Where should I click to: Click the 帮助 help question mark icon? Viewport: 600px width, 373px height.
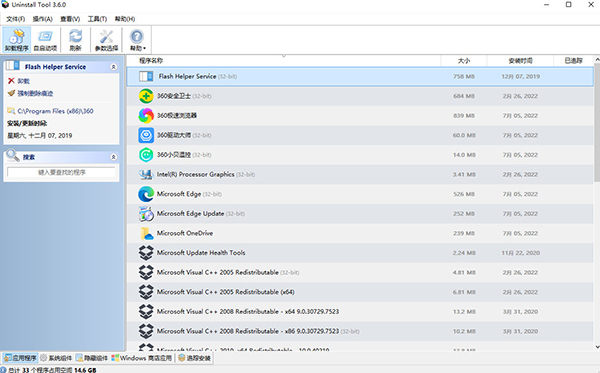[137, 37]
